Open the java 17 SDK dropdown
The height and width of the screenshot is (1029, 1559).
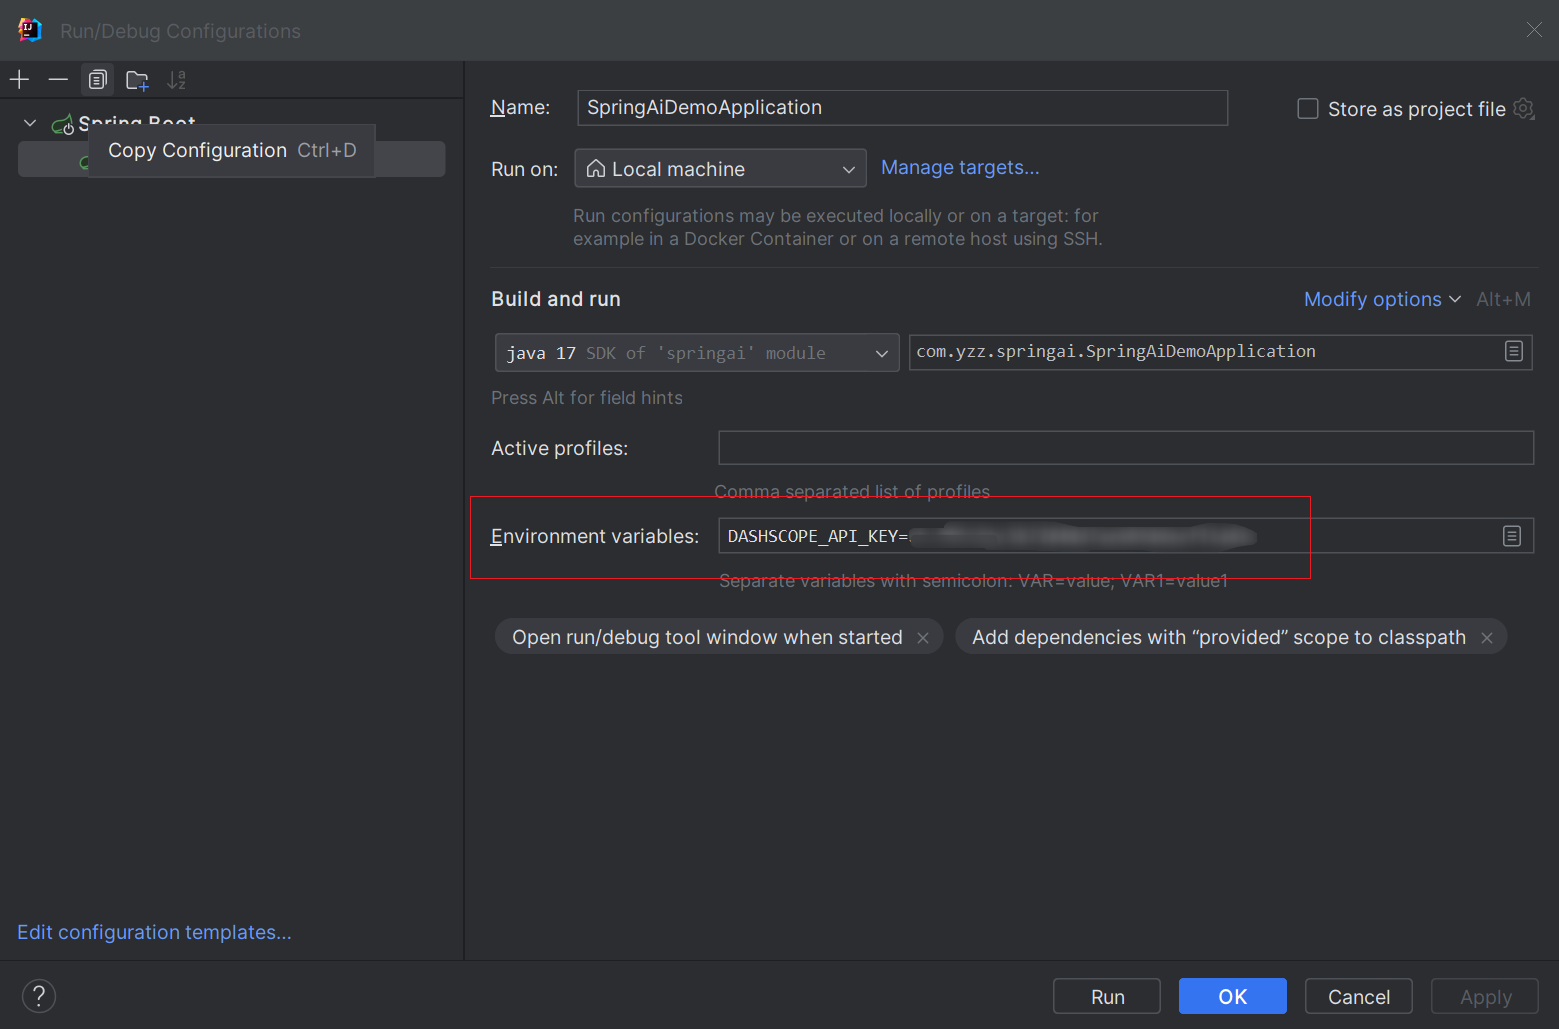click(x=881, y=352)
